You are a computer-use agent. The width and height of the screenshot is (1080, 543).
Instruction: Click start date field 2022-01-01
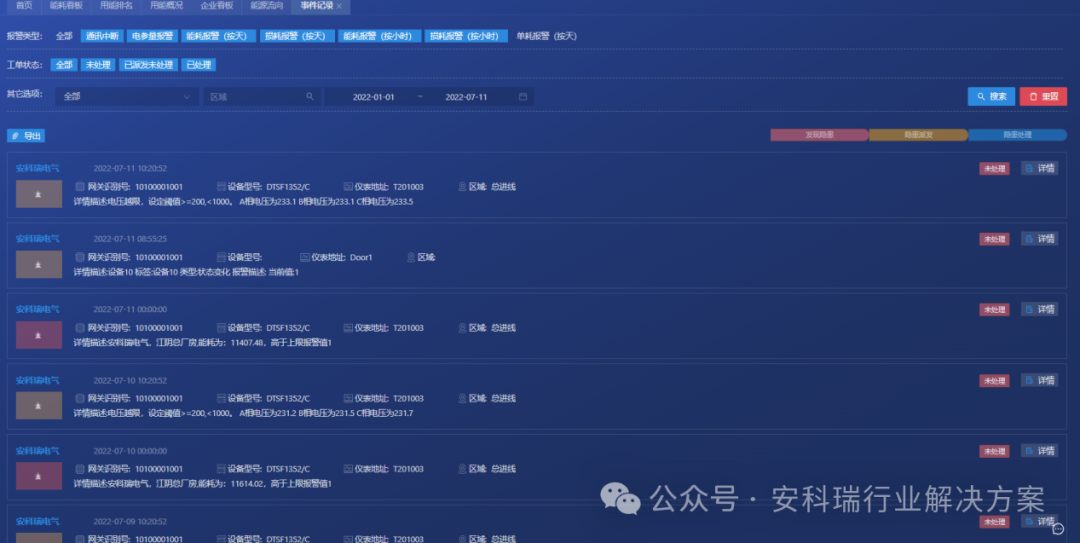click(373, 97)
